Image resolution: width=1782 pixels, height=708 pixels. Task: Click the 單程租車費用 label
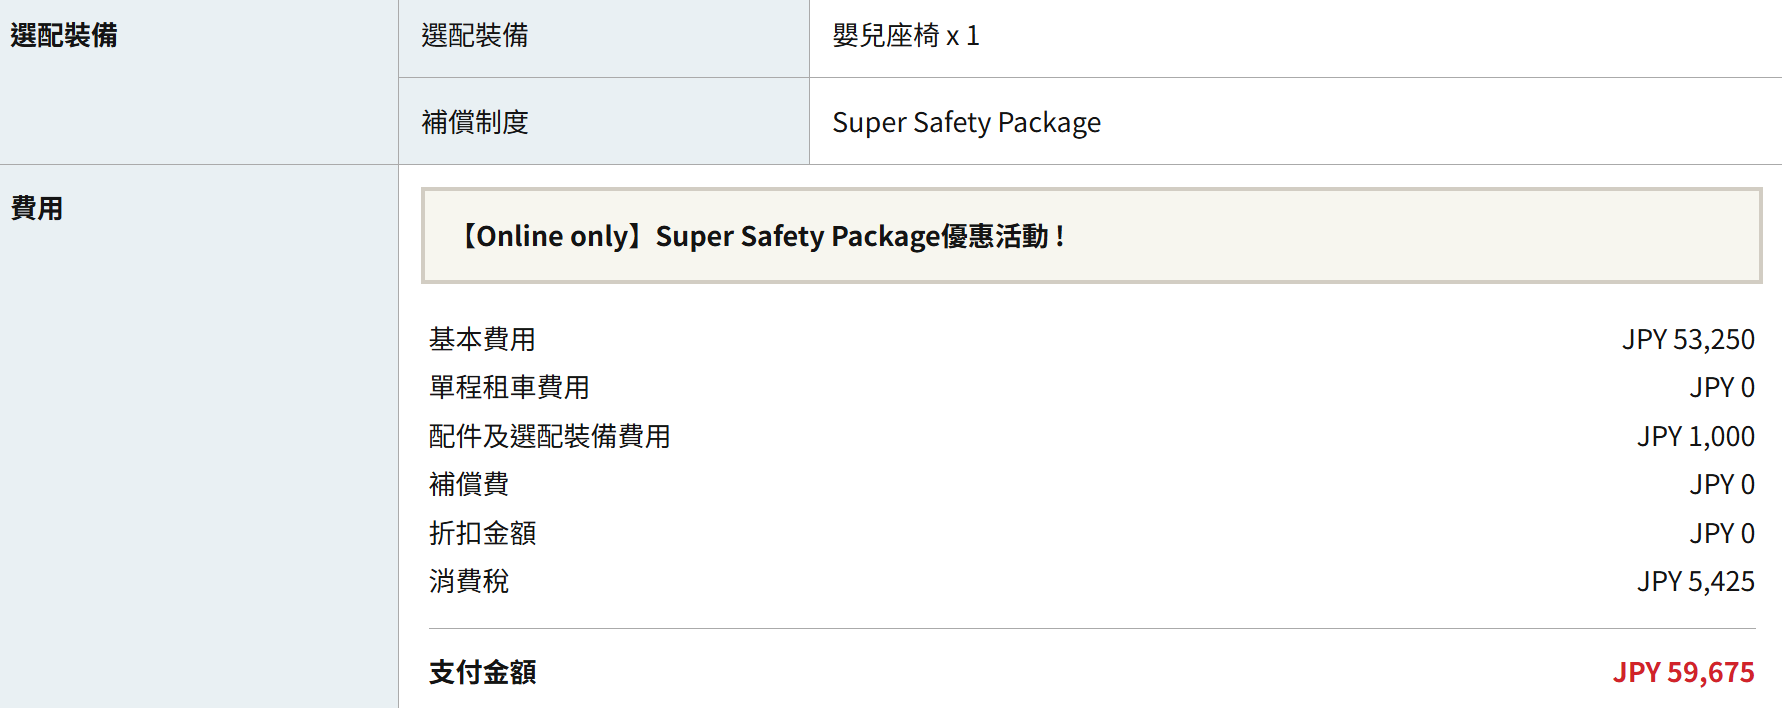click(509, 388)
